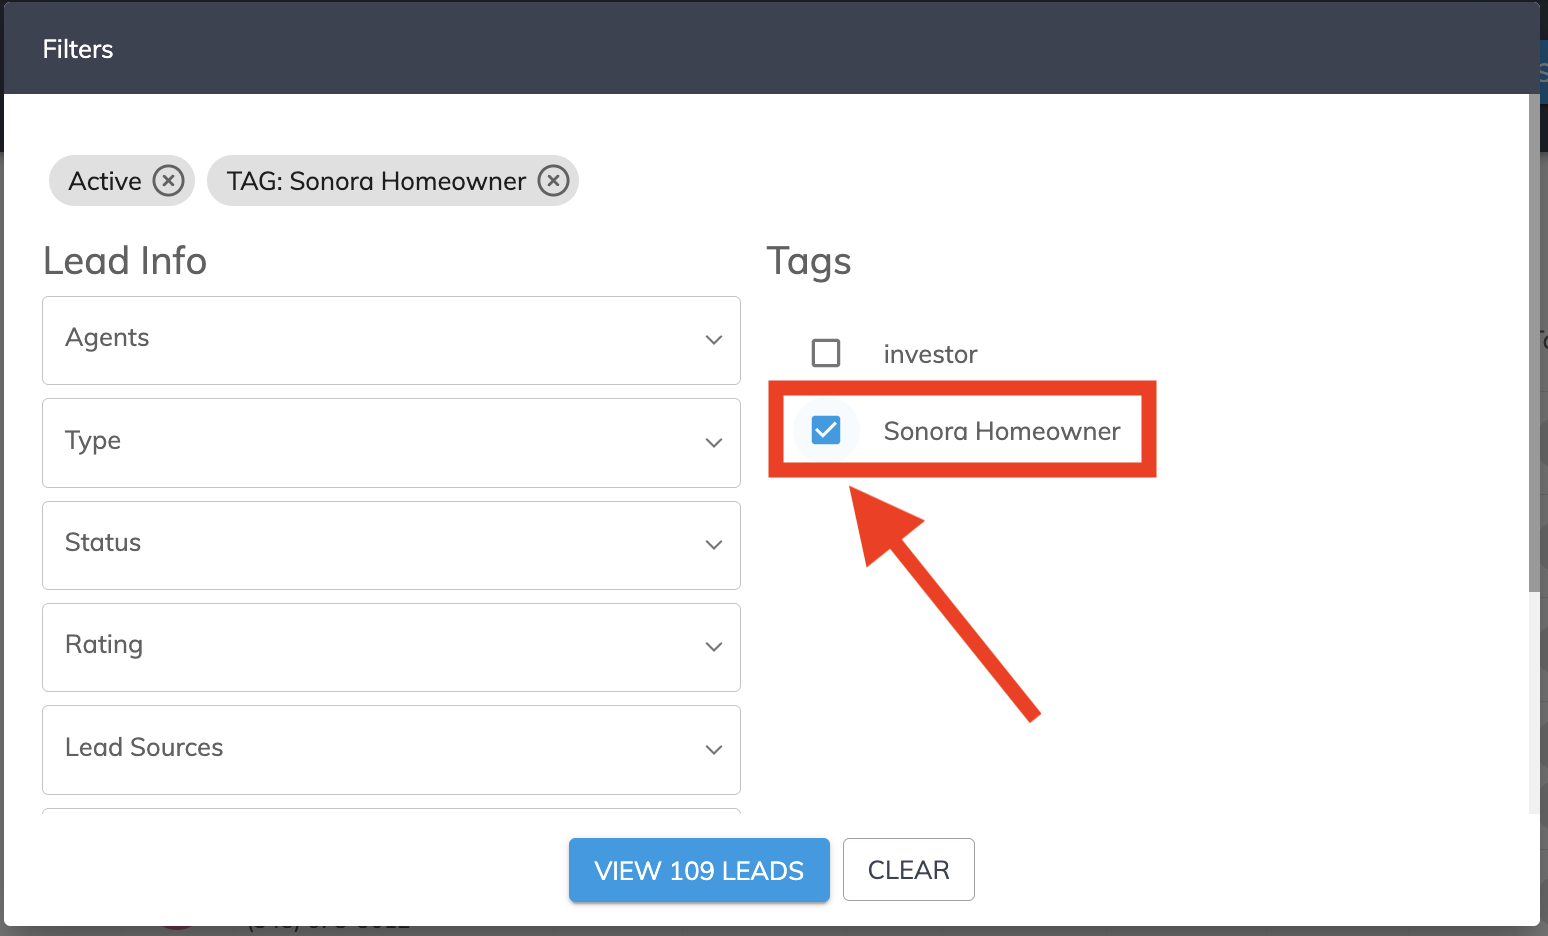The height and width of the screenshot is (936, 1548).
Task: Open the Rating dropdown
Action: [x=391, y=647]
